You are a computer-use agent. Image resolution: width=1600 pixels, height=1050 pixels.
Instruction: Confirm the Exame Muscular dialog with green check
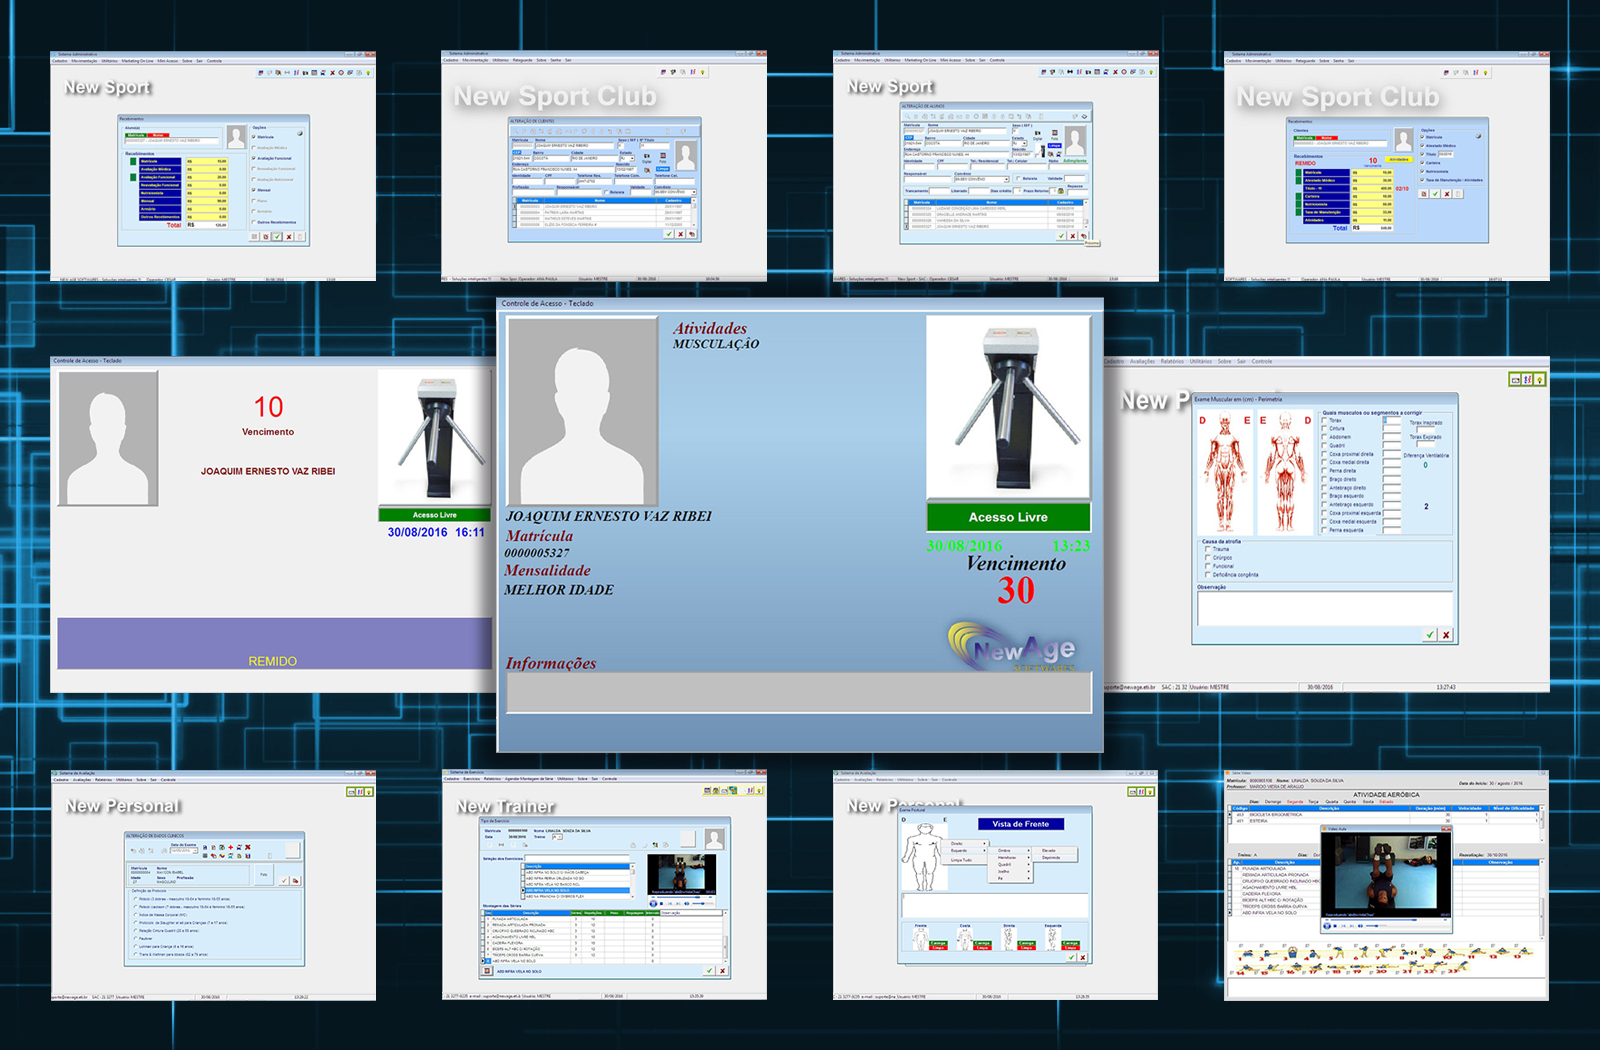(1430, 635)
